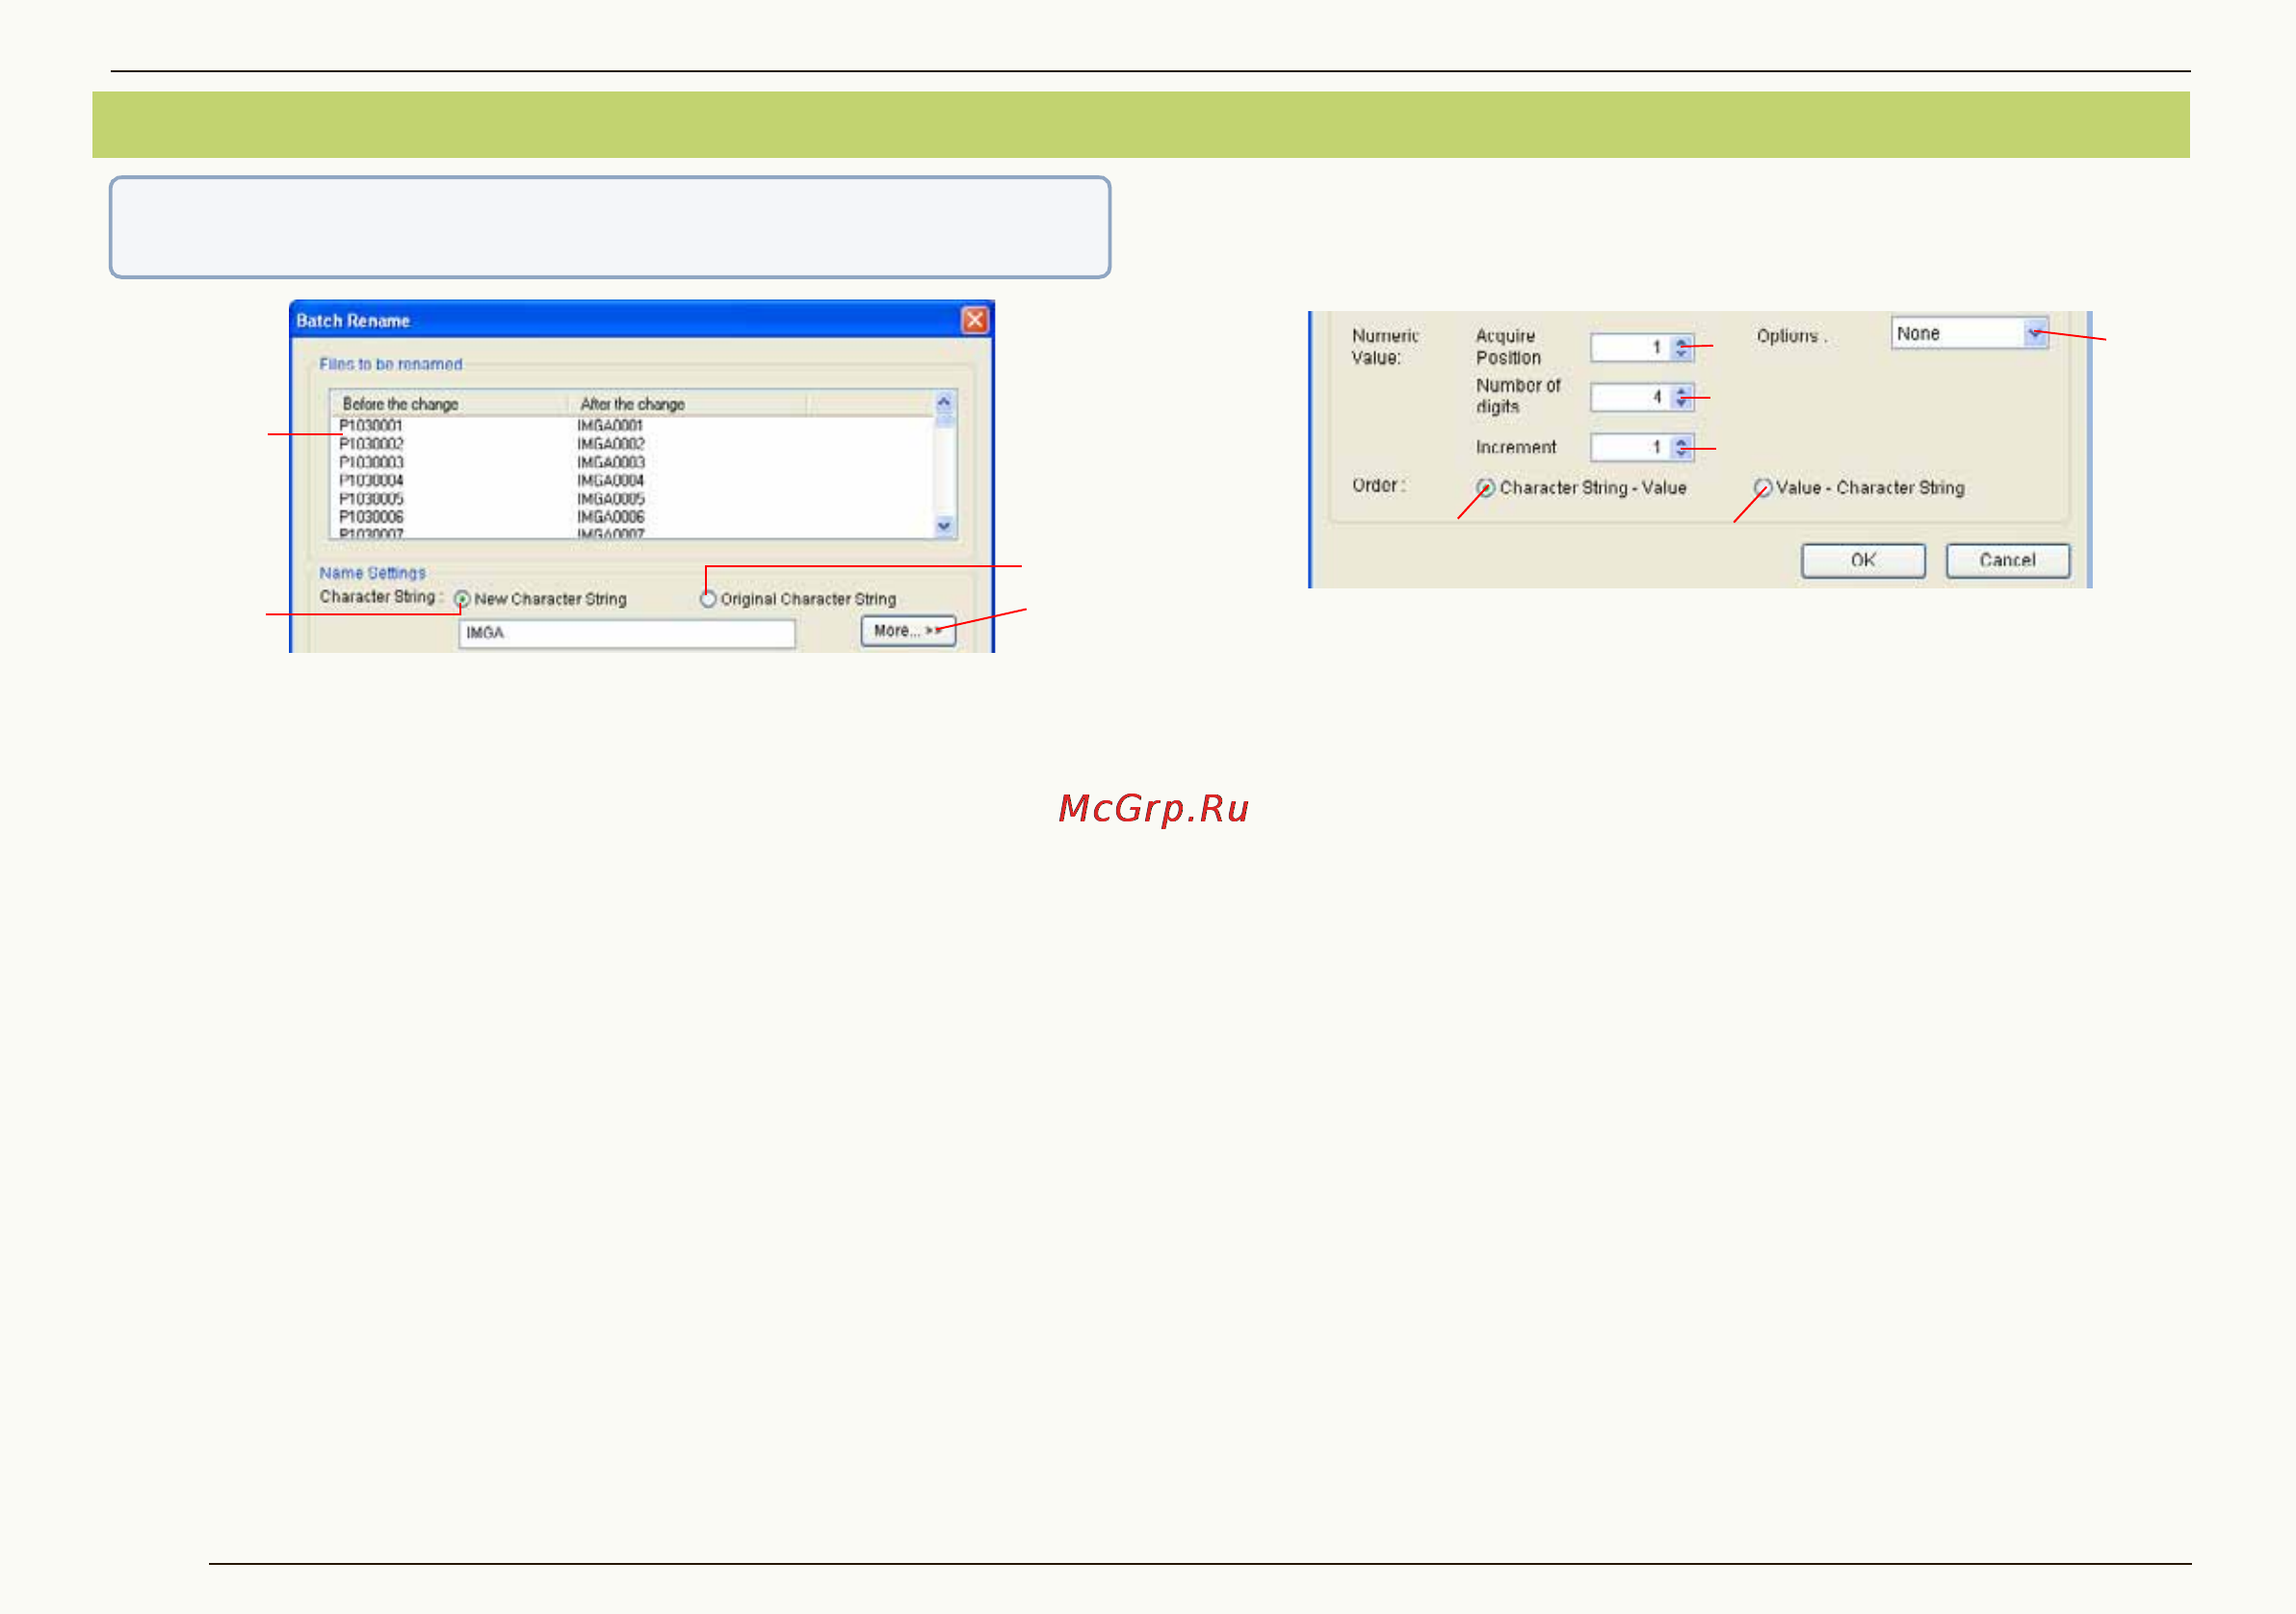Click new name IMGA0003

(610, 462)
